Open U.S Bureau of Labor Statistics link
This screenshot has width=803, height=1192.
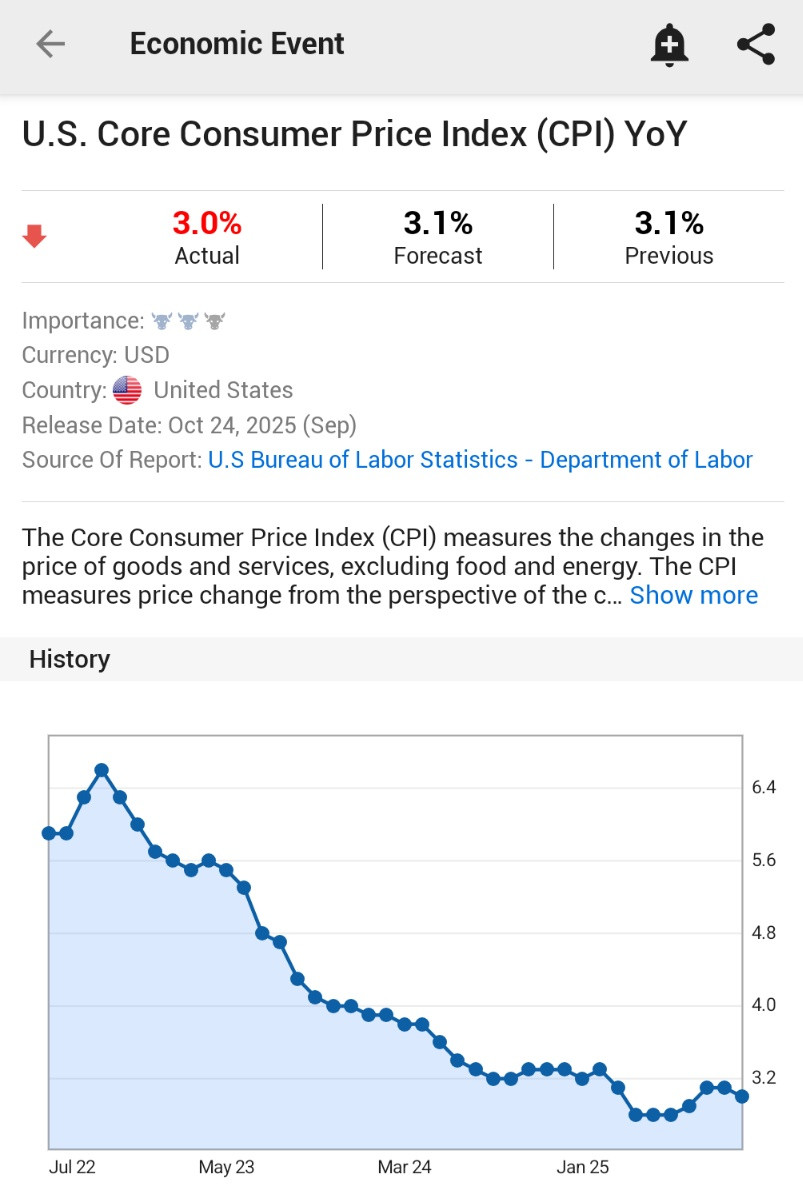pyautogui.click(x=480, y=460)
